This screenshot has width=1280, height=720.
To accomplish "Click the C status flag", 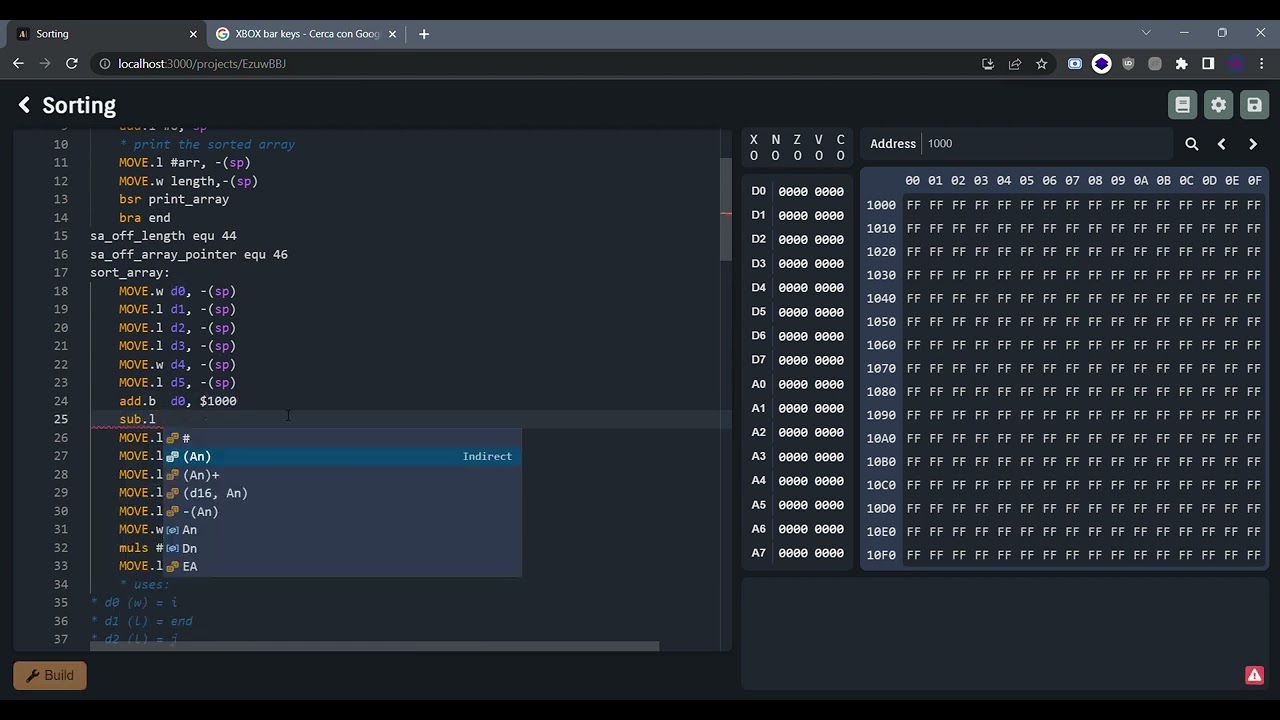I will click(840, 147).
